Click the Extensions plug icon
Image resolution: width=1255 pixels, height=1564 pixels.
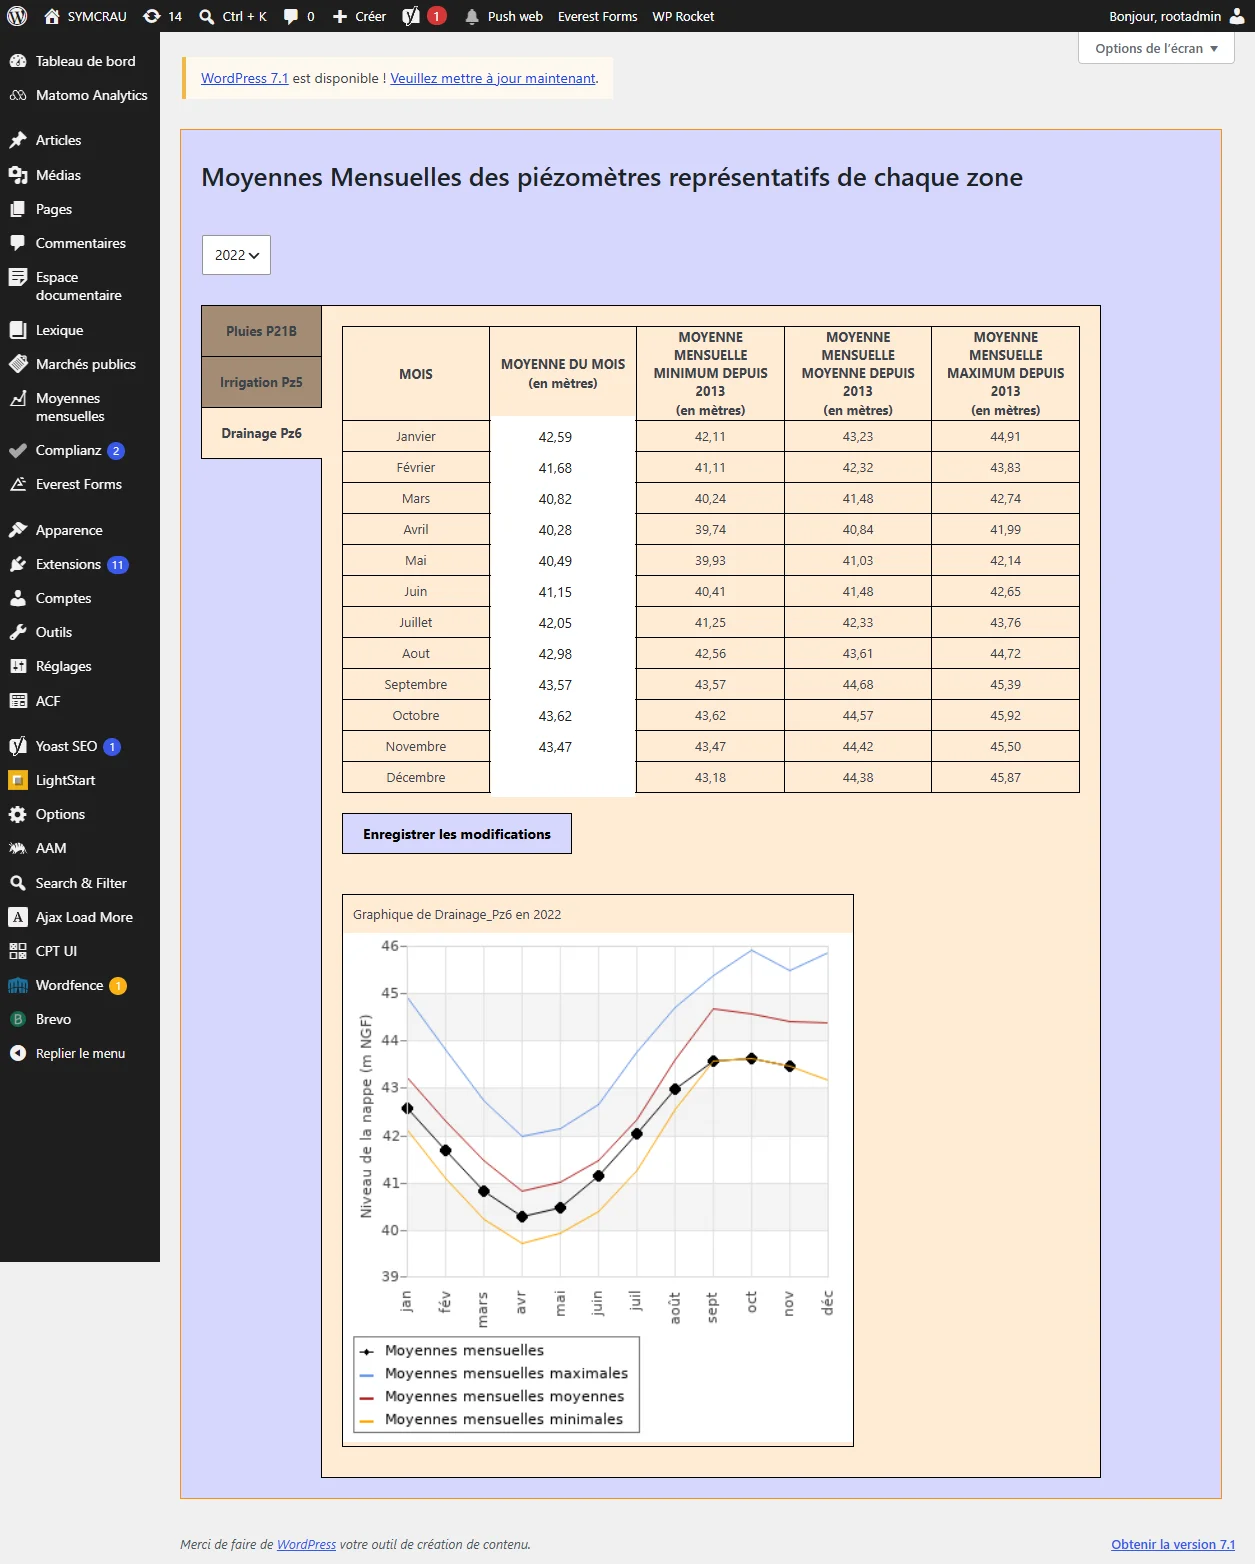18,564
